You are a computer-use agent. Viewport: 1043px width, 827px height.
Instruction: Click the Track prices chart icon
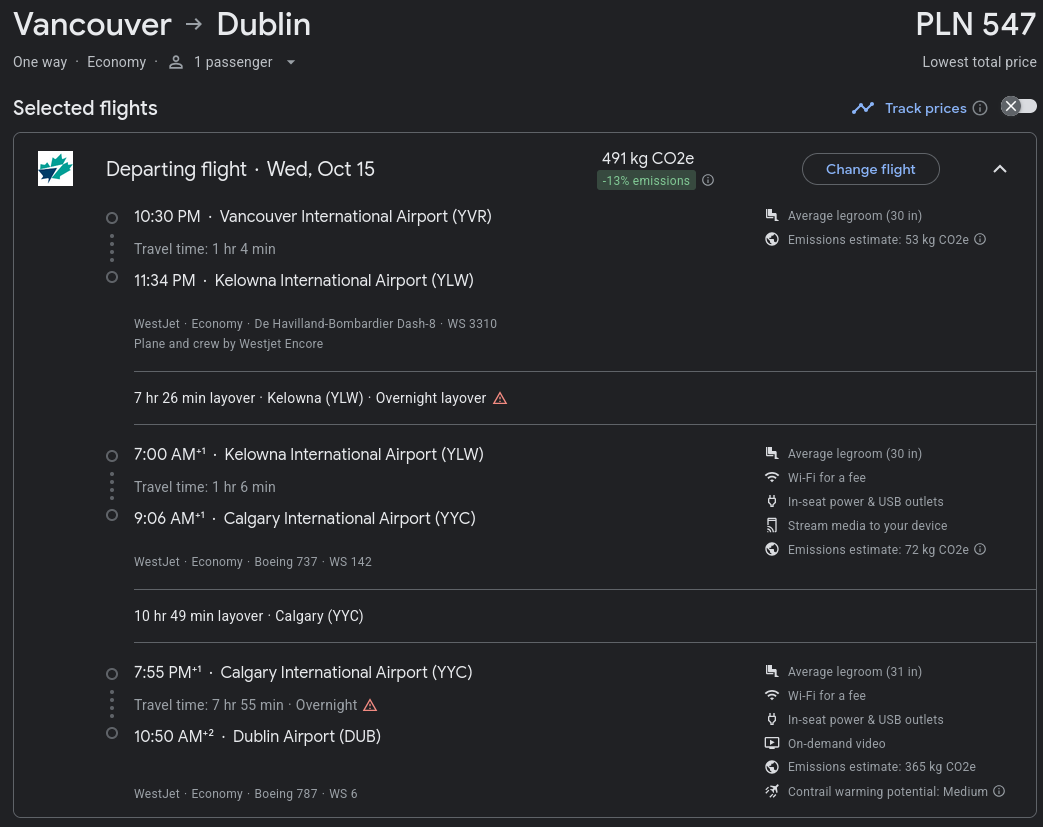click(x=863, y=108)
